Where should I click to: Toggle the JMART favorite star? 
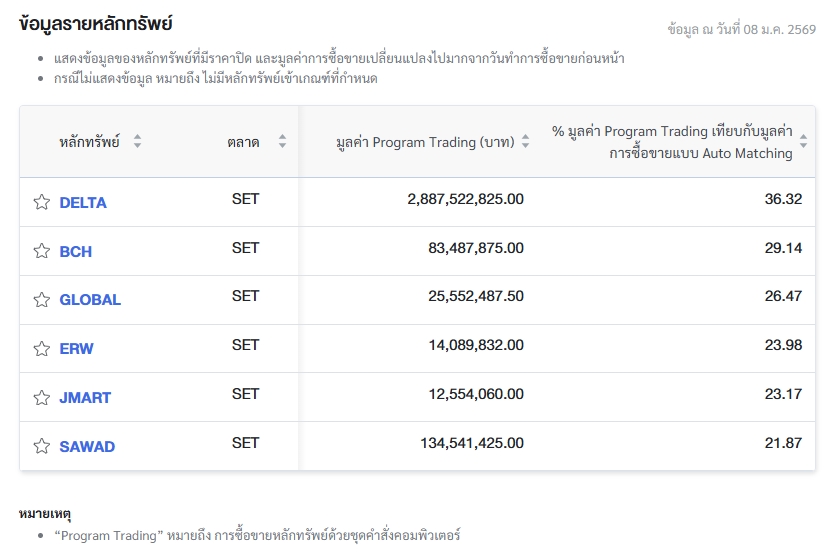41,398
